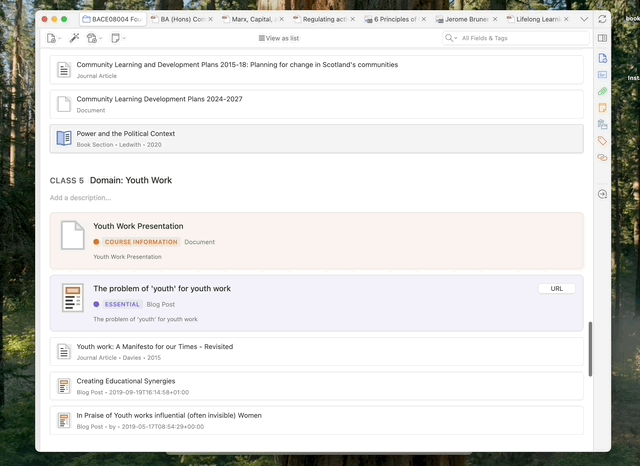This screenshot has width=640, height=466.
Task: Open Add Item by Identifier magic wand
Action: (x=74, y=38)
